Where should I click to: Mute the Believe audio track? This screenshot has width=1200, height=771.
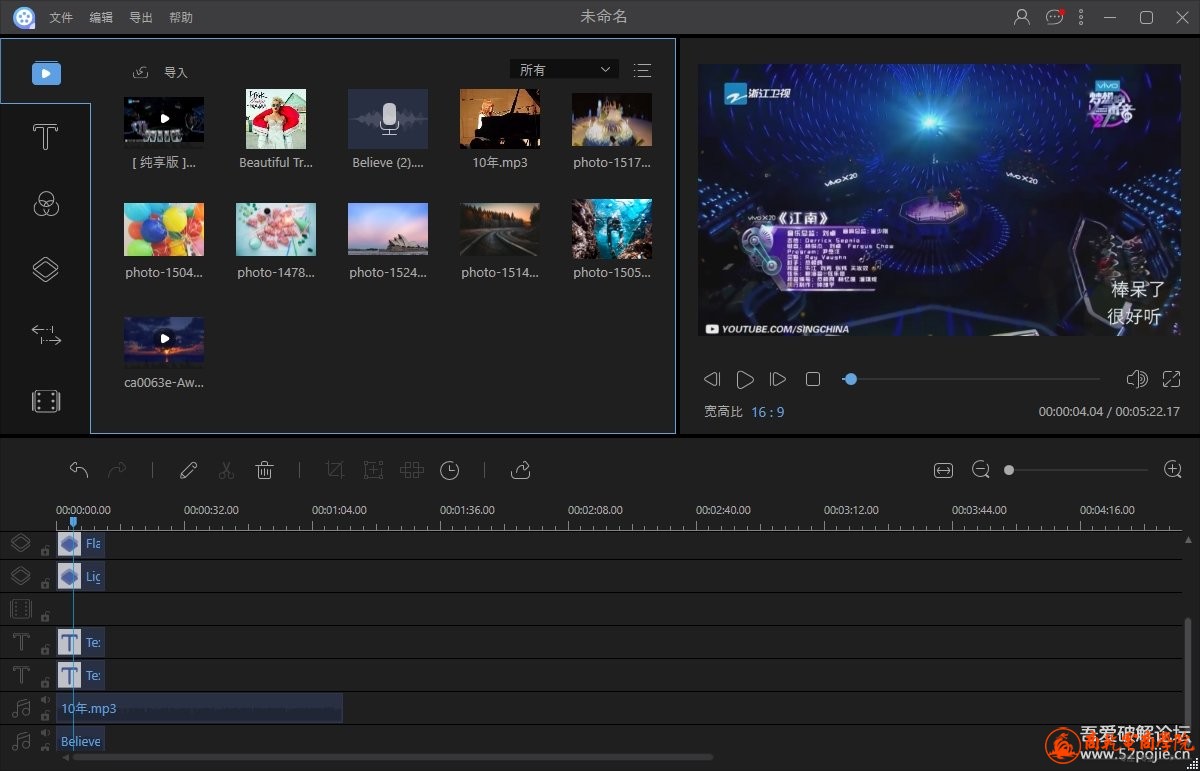coord(45,734)
